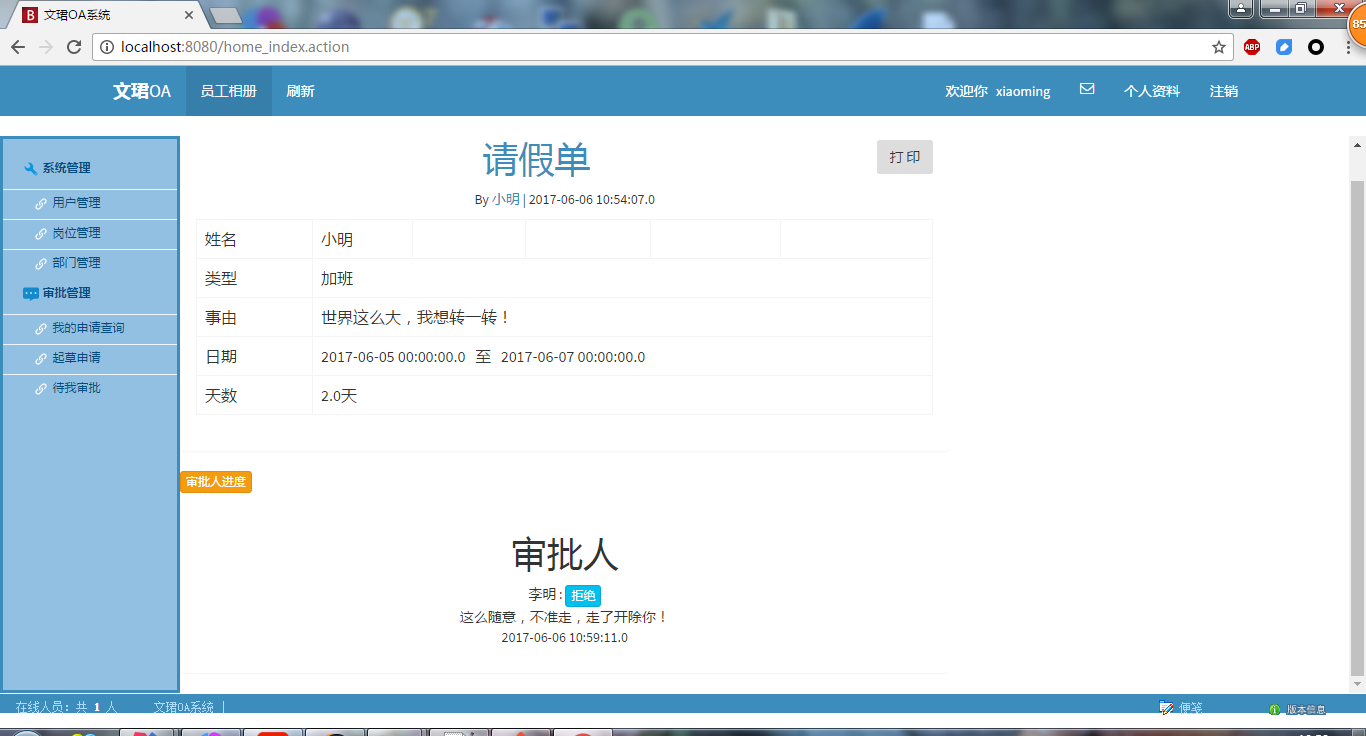The image size is (1366, 736).
Task: Click the reason text 世界这么大，我想转一转！
Action: click(x=417, y=317)
